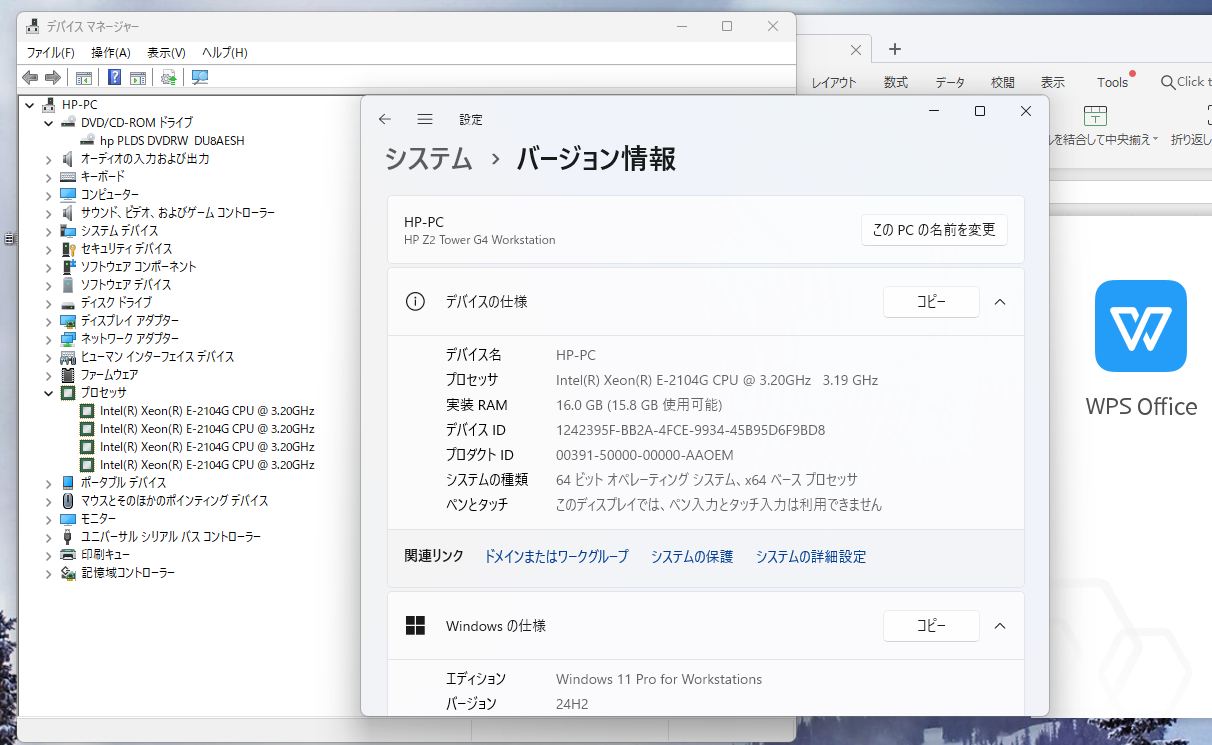Click システム in the Settings breadcrumb
1212x745 pixels.
coord(429,158)
